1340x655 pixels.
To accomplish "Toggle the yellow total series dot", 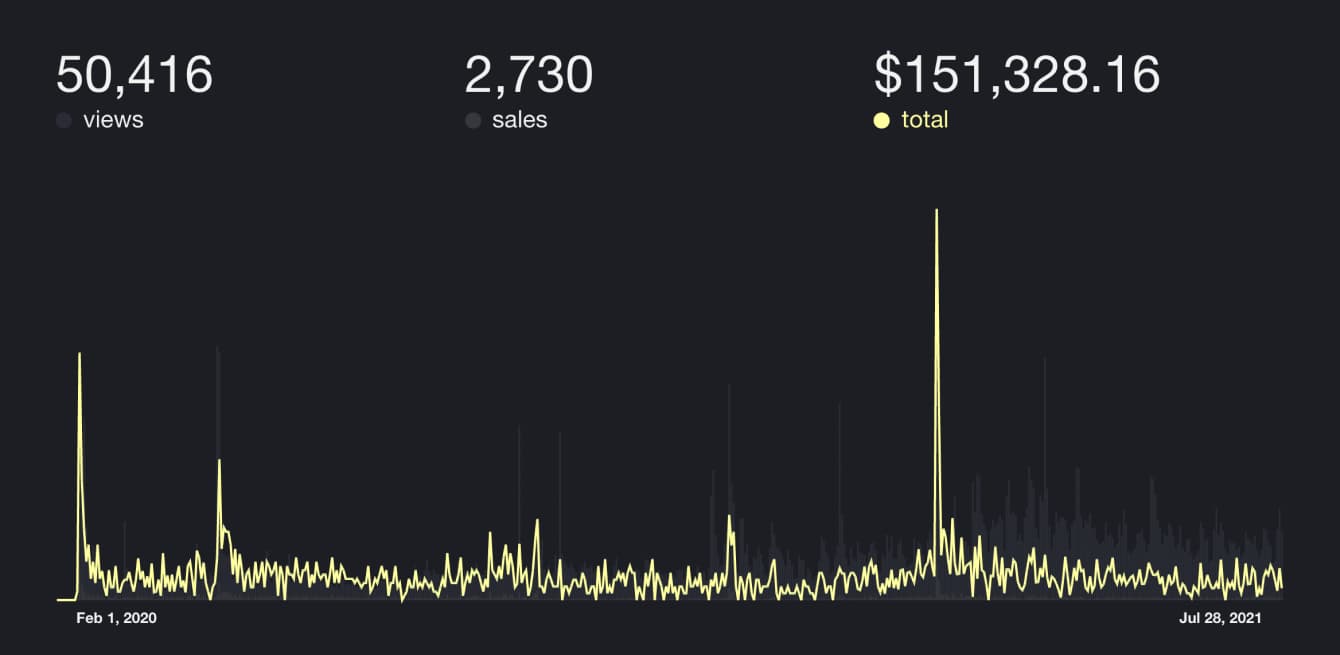I will pyautogui.click(x=882, y=121).
